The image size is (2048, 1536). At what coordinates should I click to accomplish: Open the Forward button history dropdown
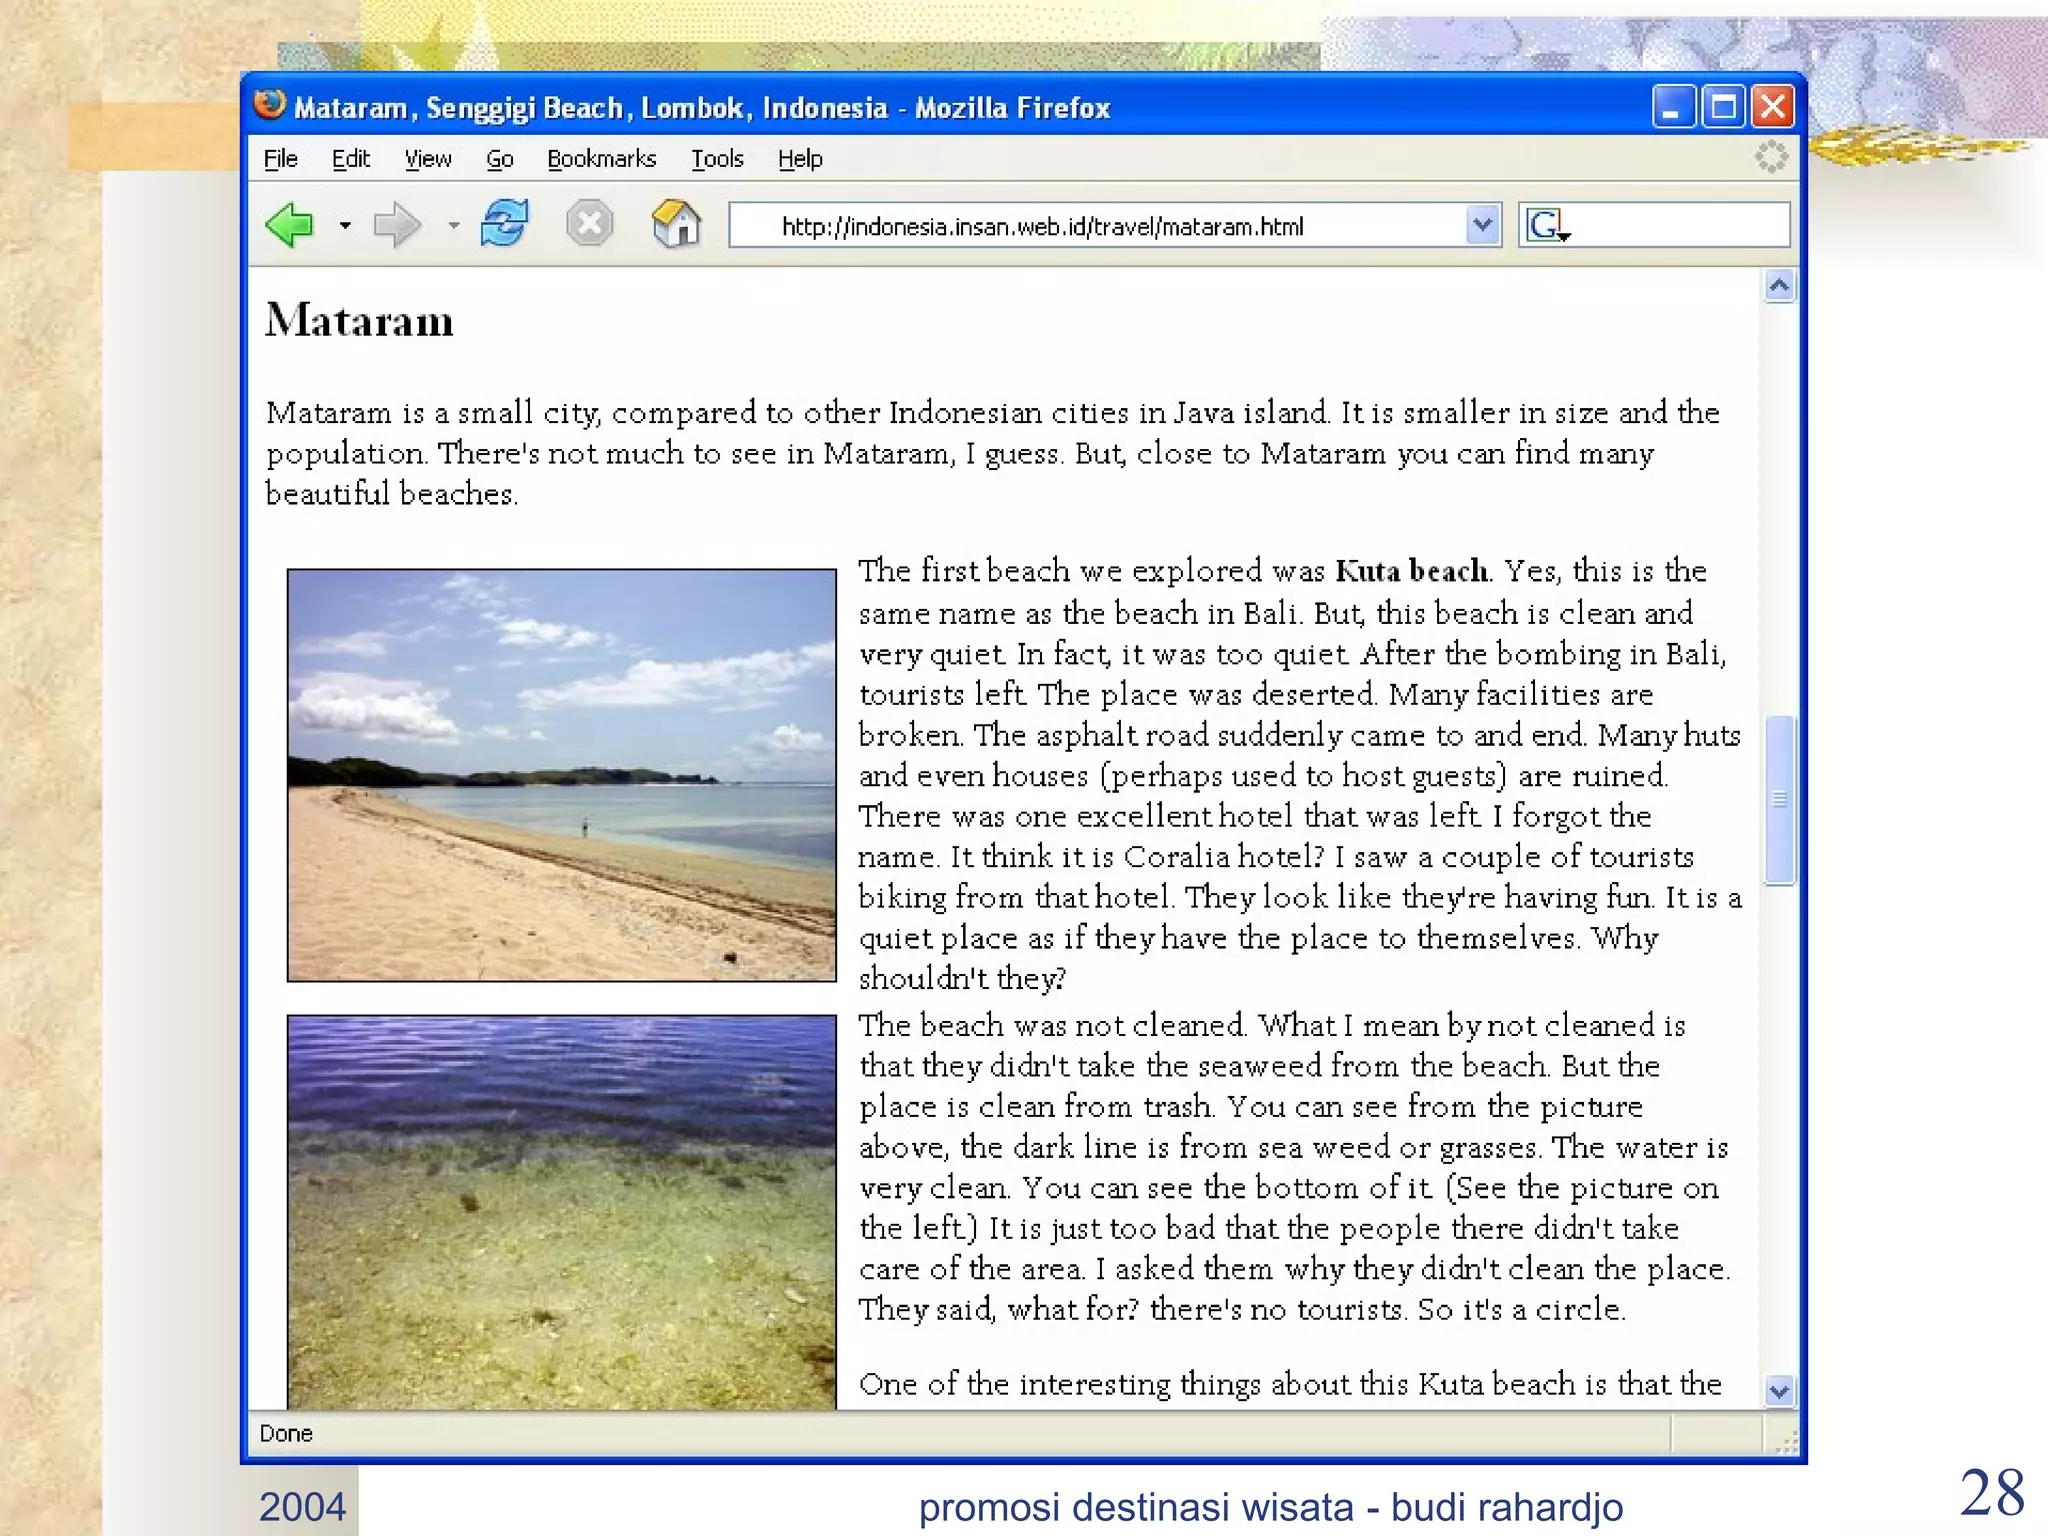coord(454,226)
